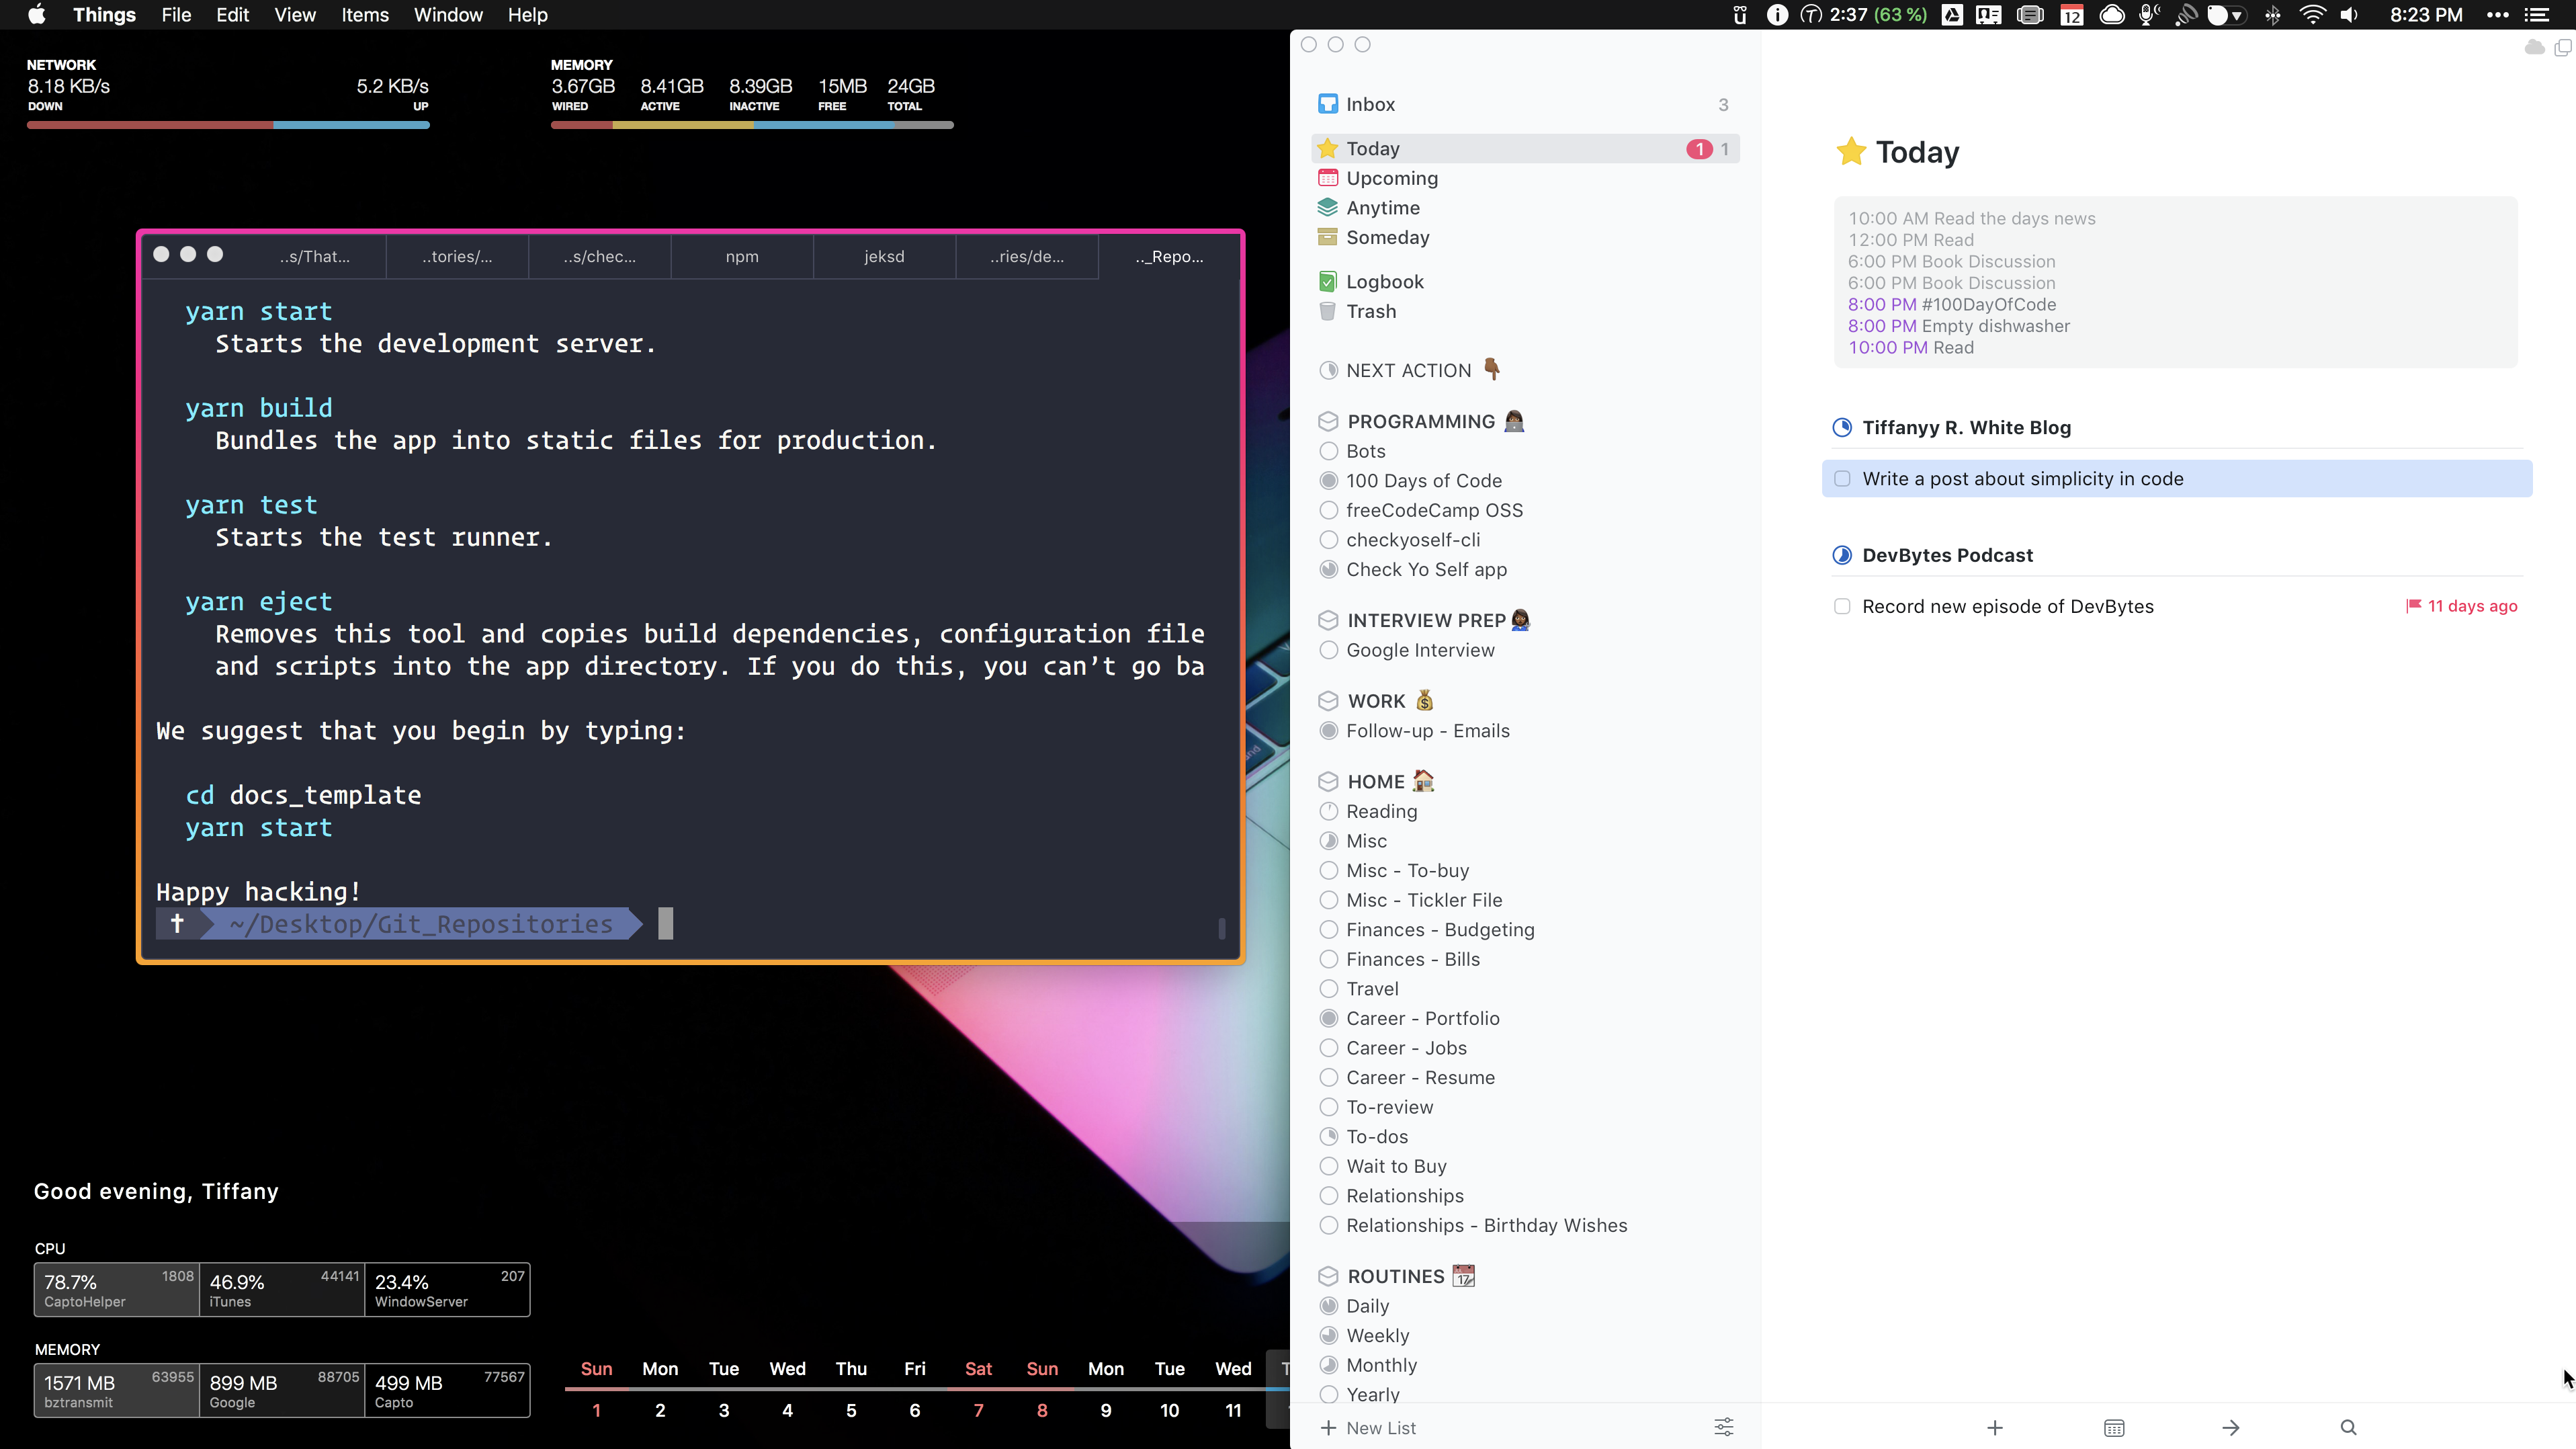Image resolution: width=2576 pixels, height=1449 pixels.
Task: Click the menu bar clock showing 8:23 PM
Action: pos(2426,15)
